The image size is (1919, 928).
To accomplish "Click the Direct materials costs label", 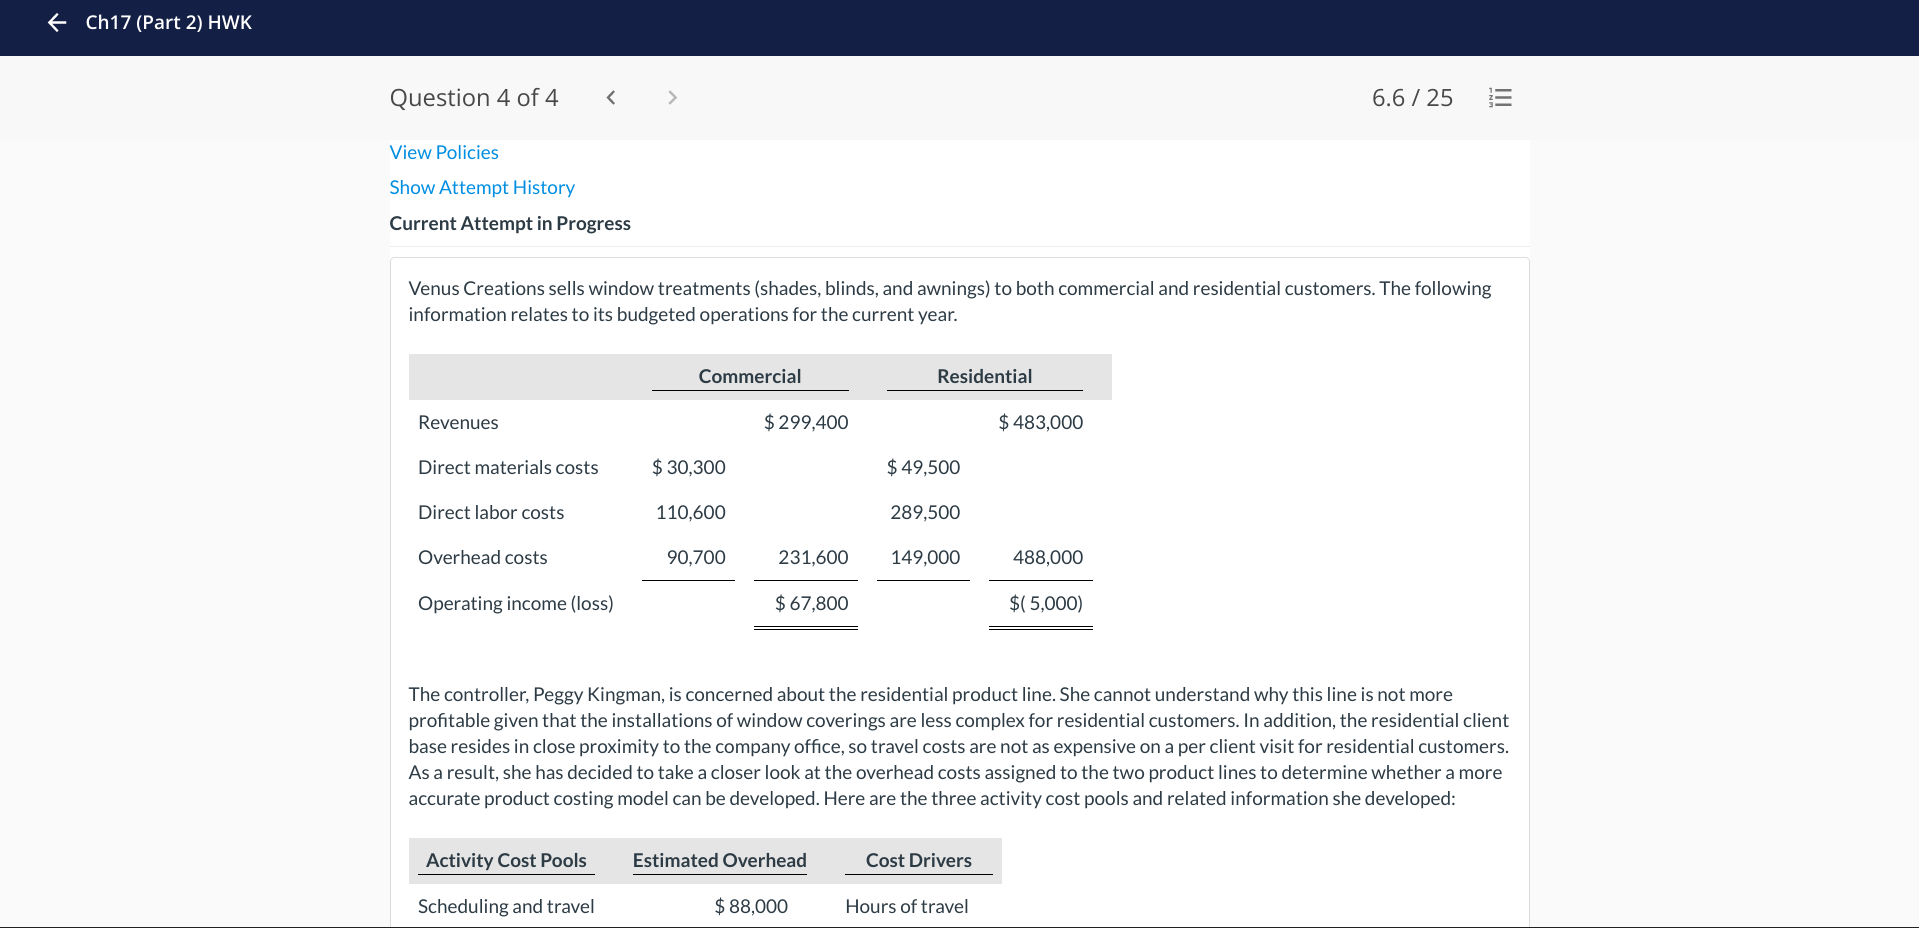I will (x=508, y=467).
